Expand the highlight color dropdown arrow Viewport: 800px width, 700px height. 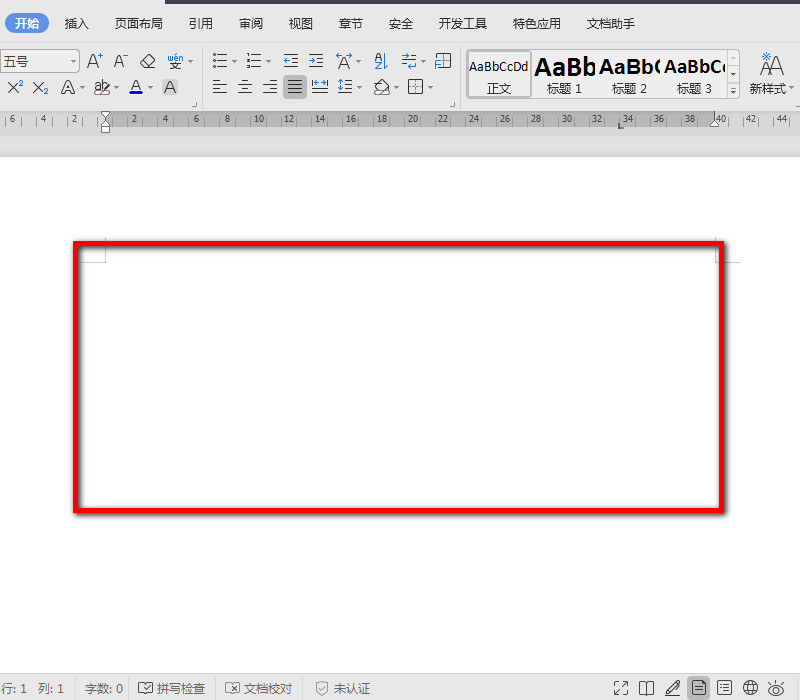117,88
